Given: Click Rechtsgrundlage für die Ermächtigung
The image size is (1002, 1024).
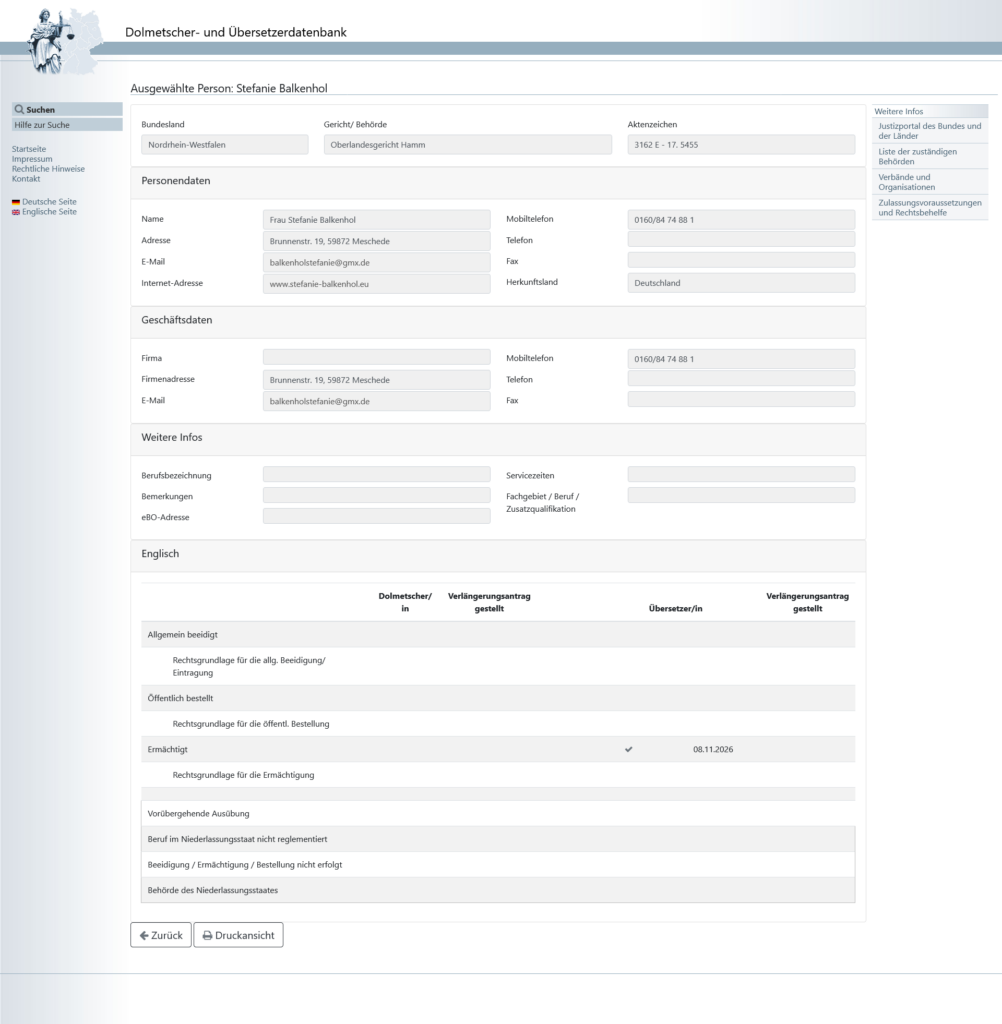Looking at the screenshot, I should pyautogui.click(x=243, y=775).
